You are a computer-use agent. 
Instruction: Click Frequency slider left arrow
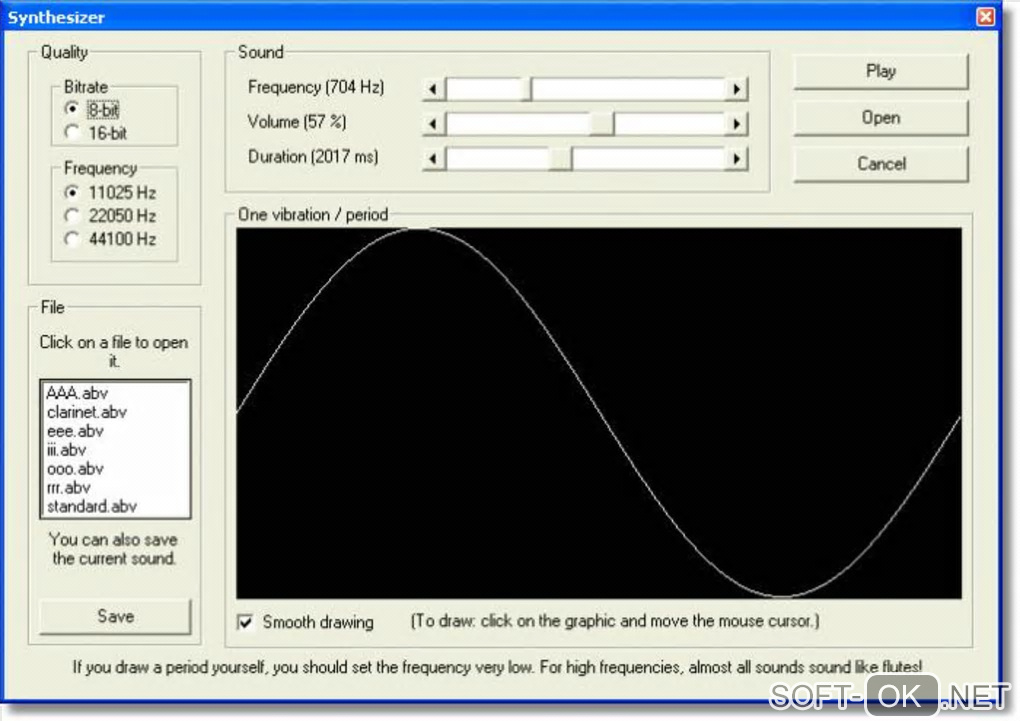pyautogui.click(x=434, y=88)
